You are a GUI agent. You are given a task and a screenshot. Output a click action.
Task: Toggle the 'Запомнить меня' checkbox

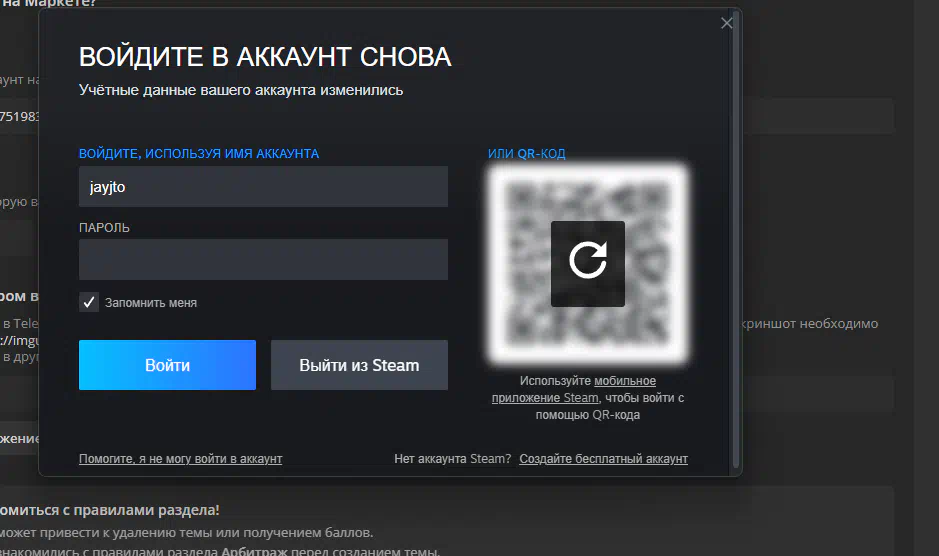[89, 303]
